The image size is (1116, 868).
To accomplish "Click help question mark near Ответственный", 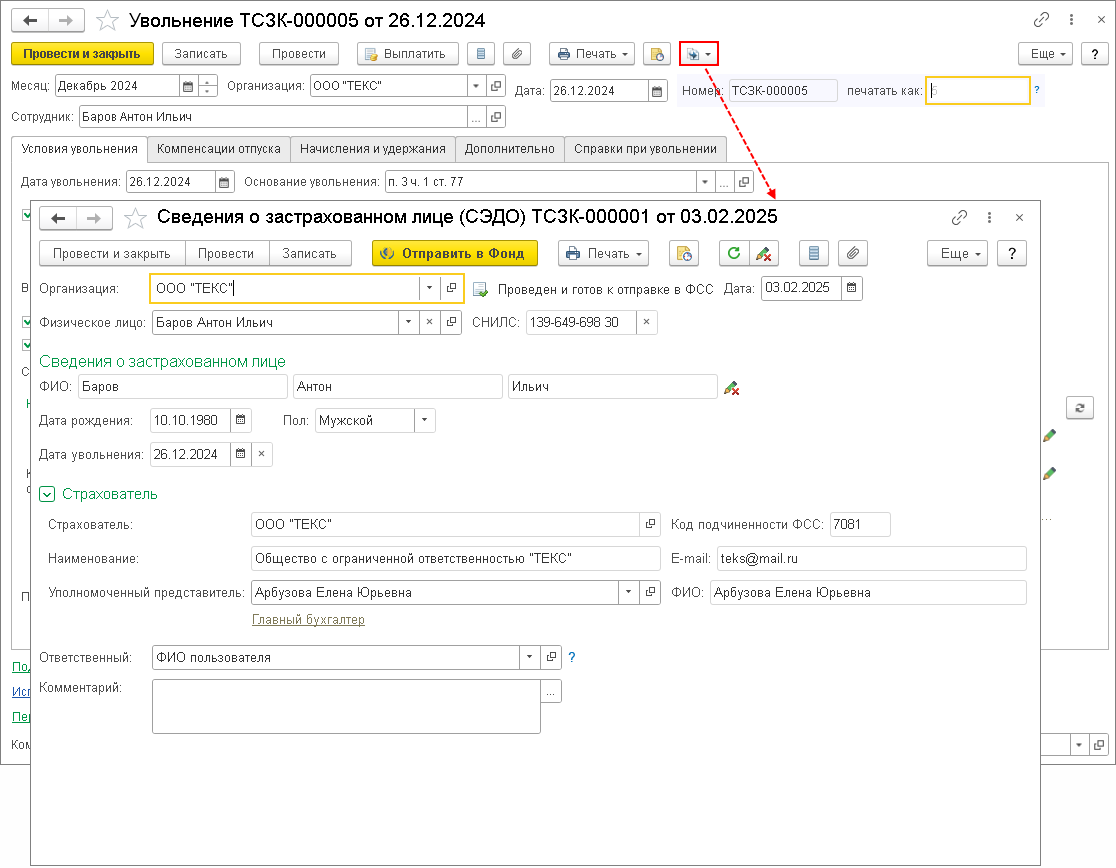I will click(572, 657).
